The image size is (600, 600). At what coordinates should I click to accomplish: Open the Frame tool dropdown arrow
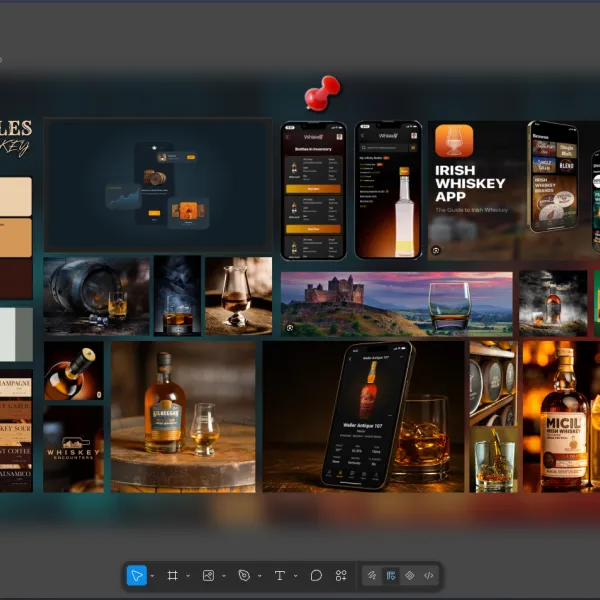(188, 576)
